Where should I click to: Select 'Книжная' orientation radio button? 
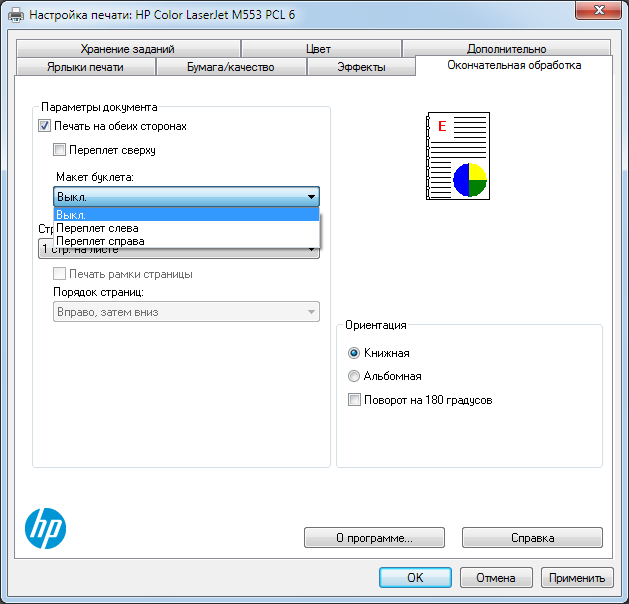[354, 353]
